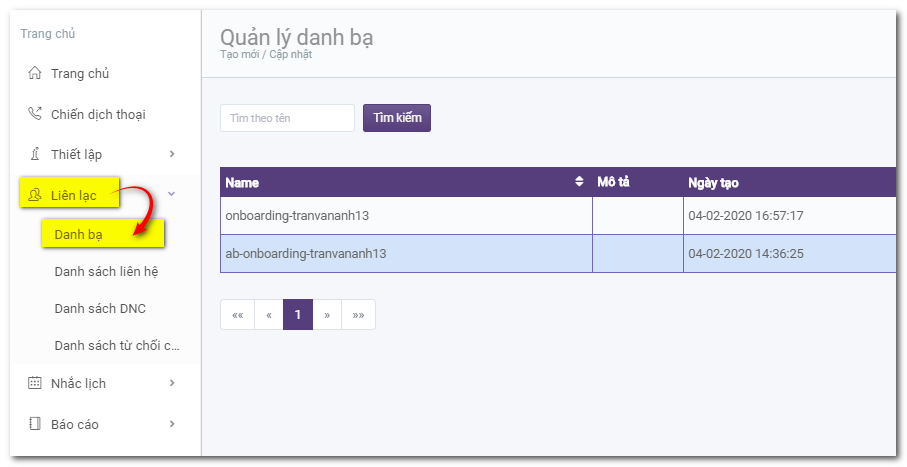Click the Quản lý danh bạ page title
Image resolution: width=907 pixels, height=467 pixels.
pos(297,38)
